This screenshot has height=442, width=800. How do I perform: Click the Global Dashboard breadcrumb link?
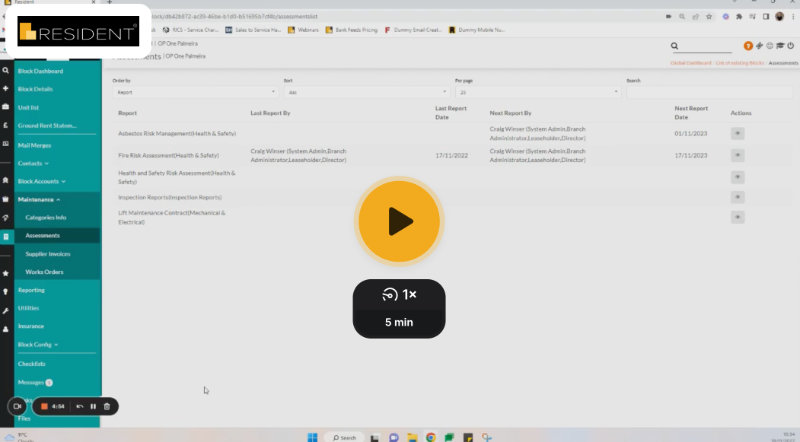[x=692, y=63]
